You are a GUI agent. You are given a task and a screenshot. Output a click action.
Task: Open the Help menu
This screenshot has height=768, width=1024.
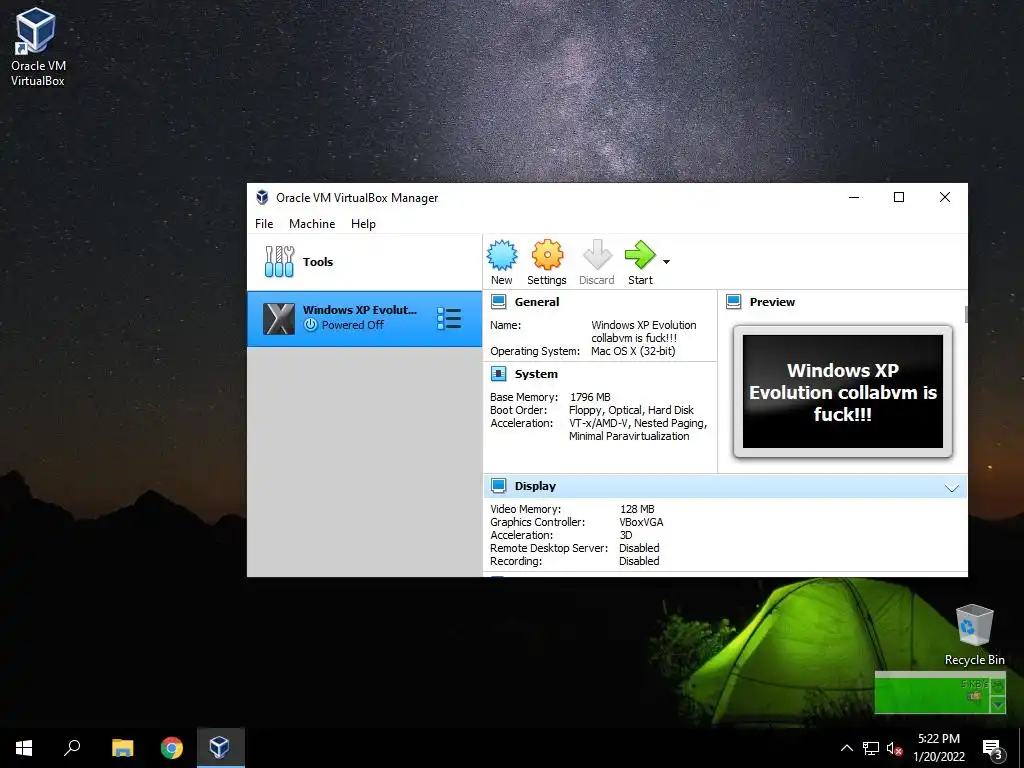point(363,223)
